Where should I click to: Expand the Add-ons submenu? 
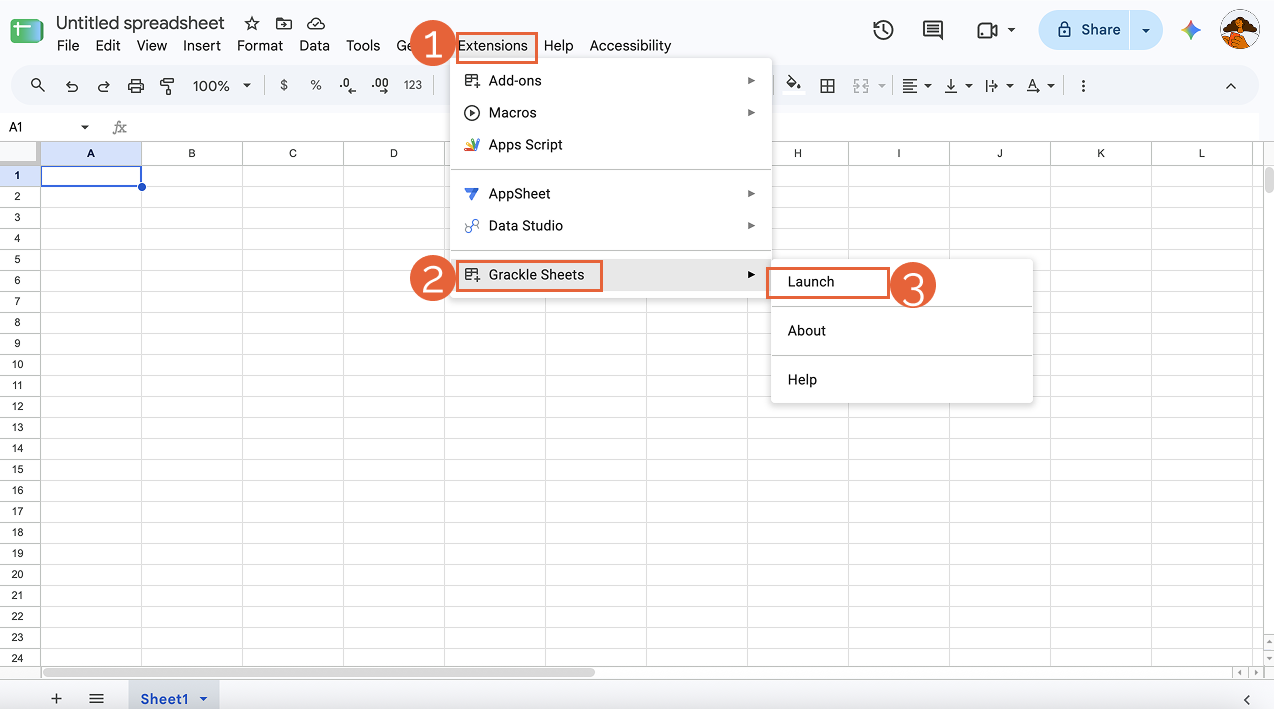[611, 80]
